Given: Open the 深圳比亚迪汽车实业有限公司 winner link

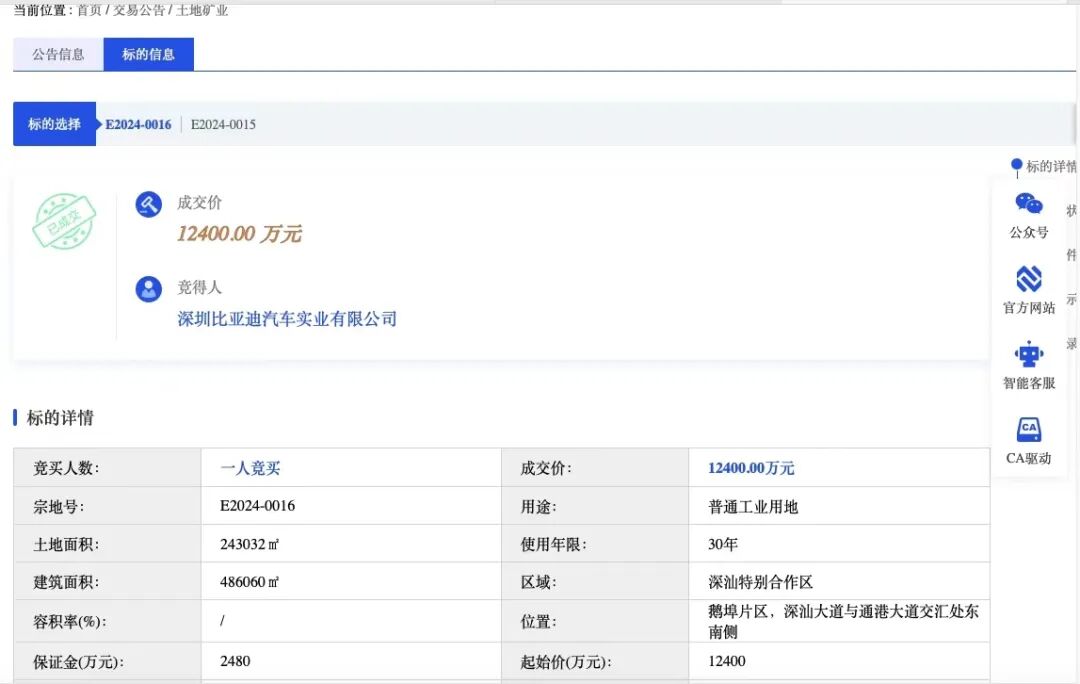Looking at the screenshot, I should 287,319.
